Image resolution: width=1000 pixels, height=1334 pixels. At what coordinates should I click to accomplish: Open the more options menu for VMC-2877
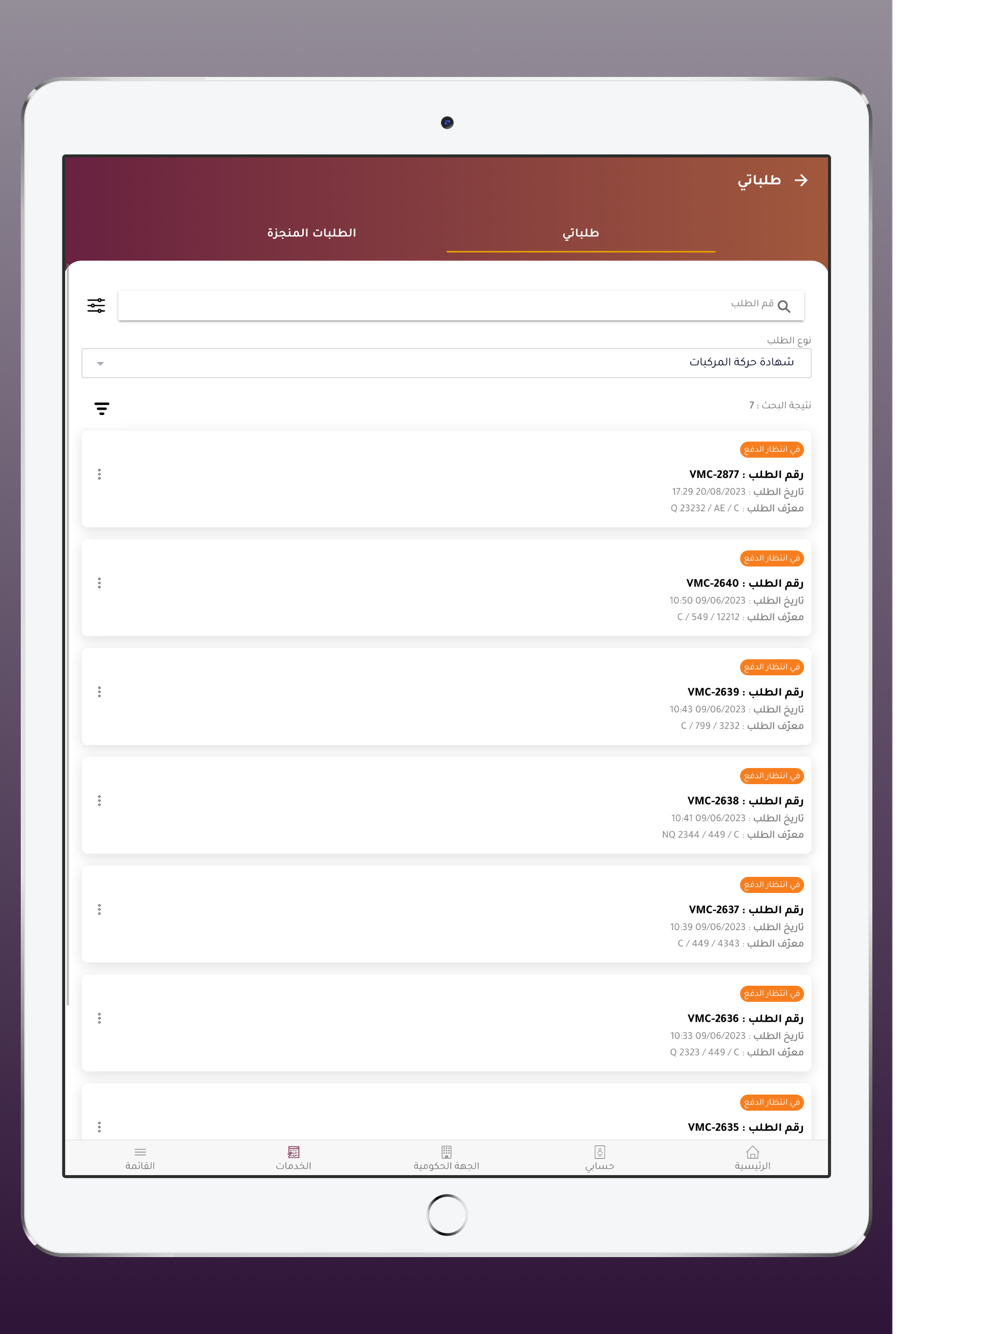point(99,474)
